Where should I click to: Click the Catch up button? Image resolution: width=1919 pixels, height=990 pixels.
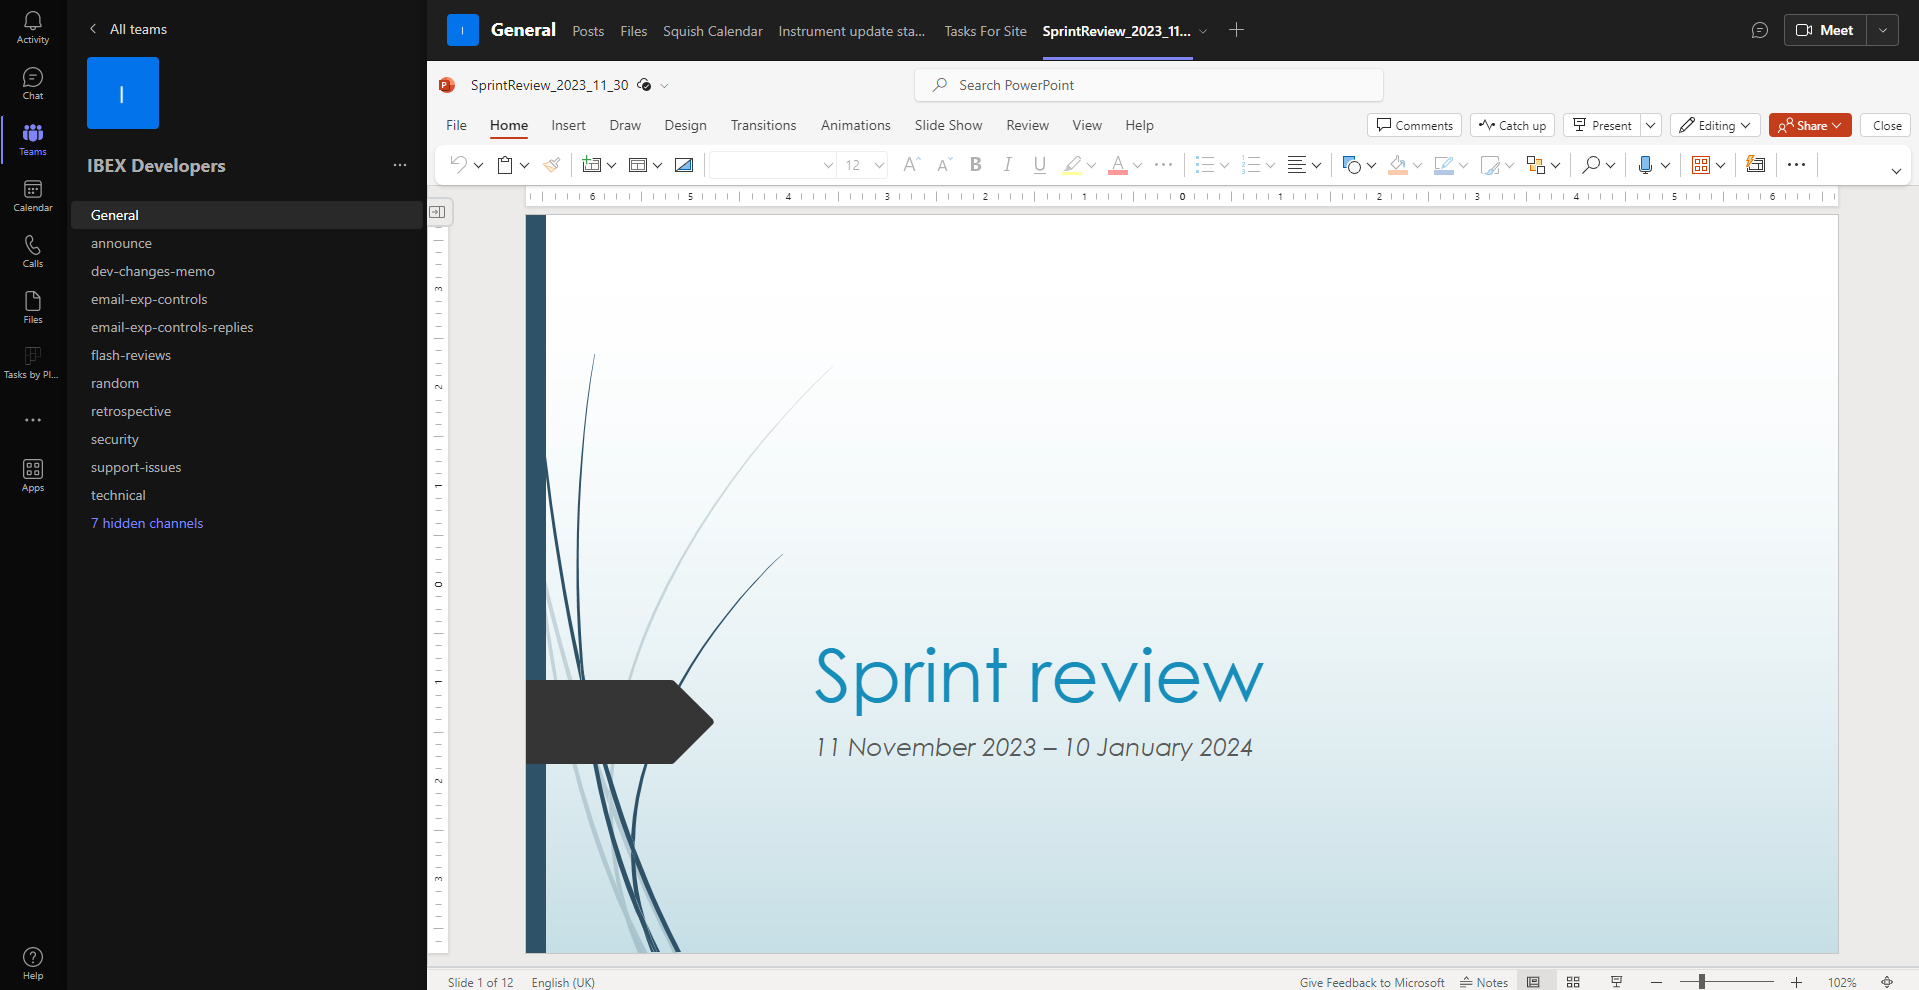pyautogui.click(x=1512, y=125)
